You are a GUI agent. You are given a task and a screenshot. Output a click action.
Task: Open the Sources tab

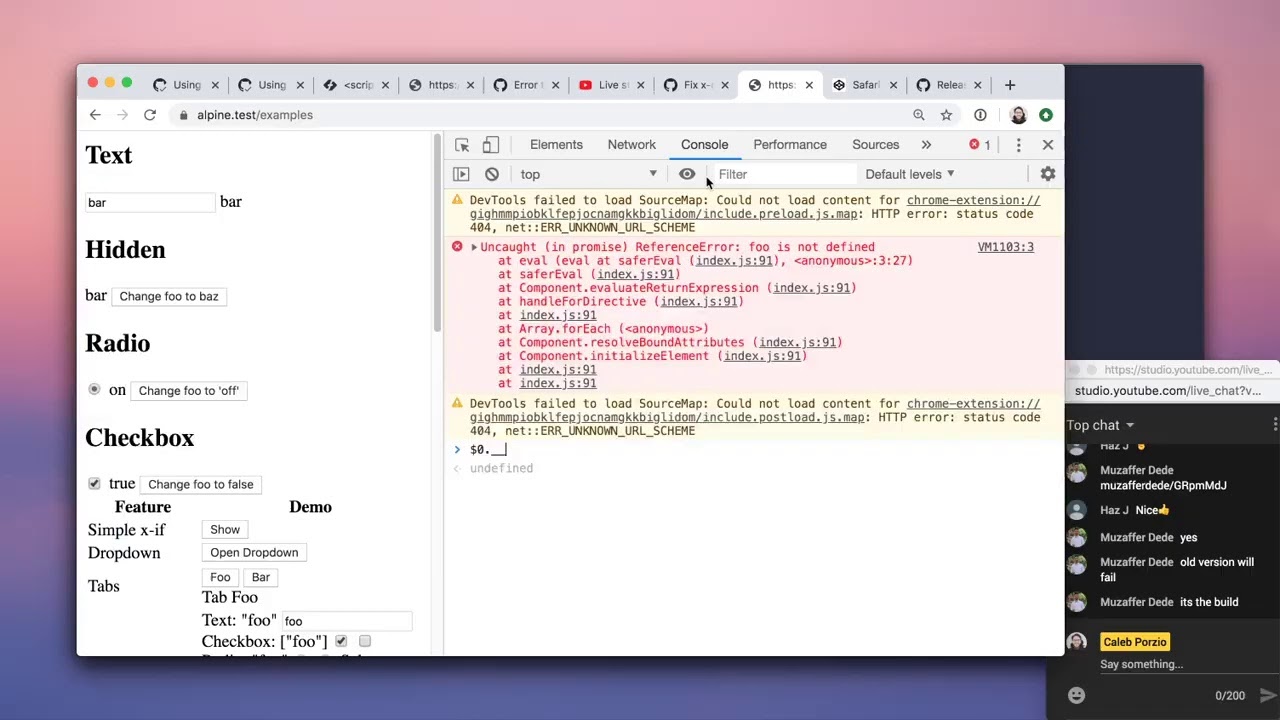point(876,145)
